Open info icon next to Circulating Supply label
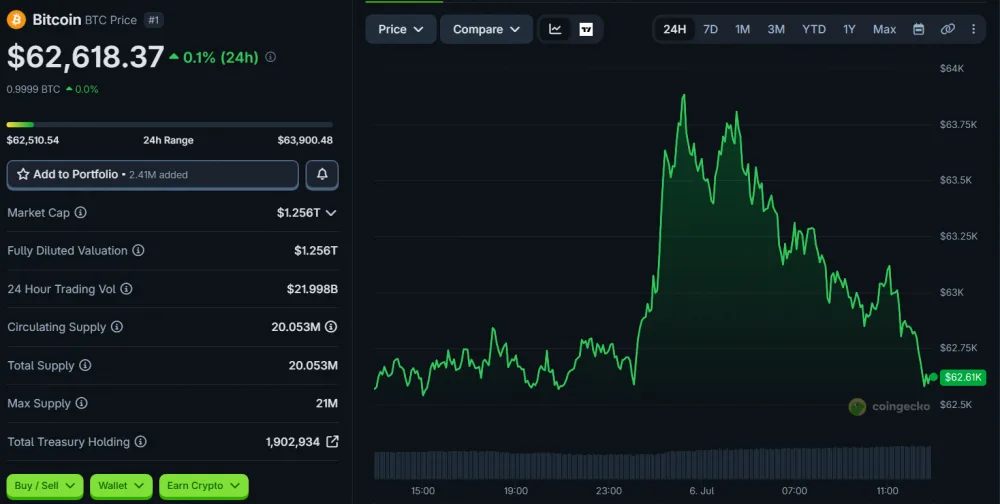Screen dimensions: 1000x504 (117, 327)
